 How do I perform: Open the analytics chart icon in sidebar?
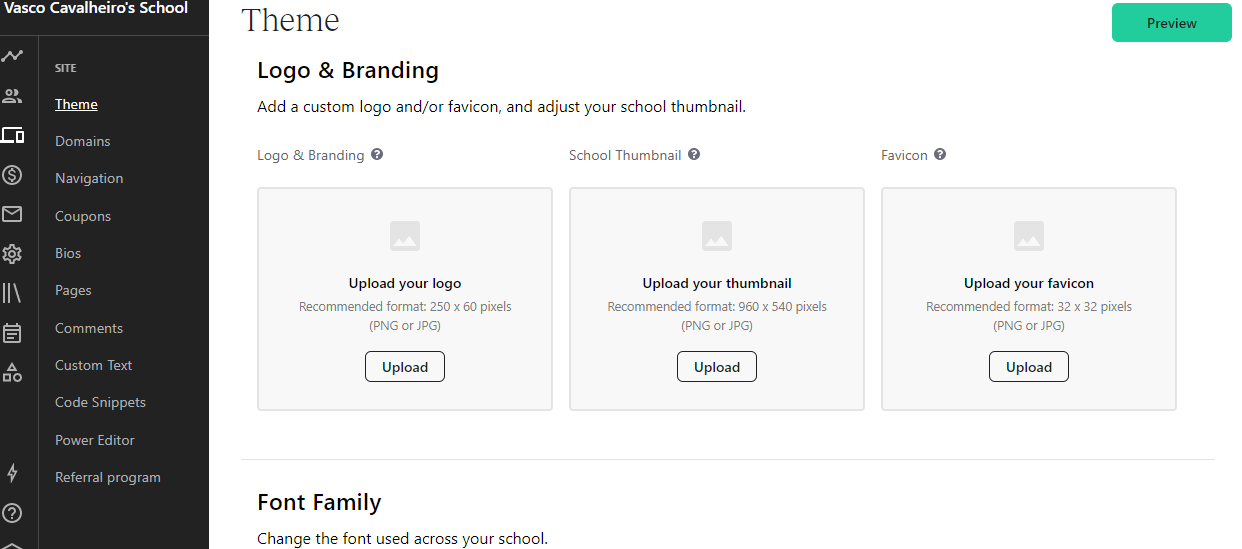pyautogui.click(x=12, y=57)
